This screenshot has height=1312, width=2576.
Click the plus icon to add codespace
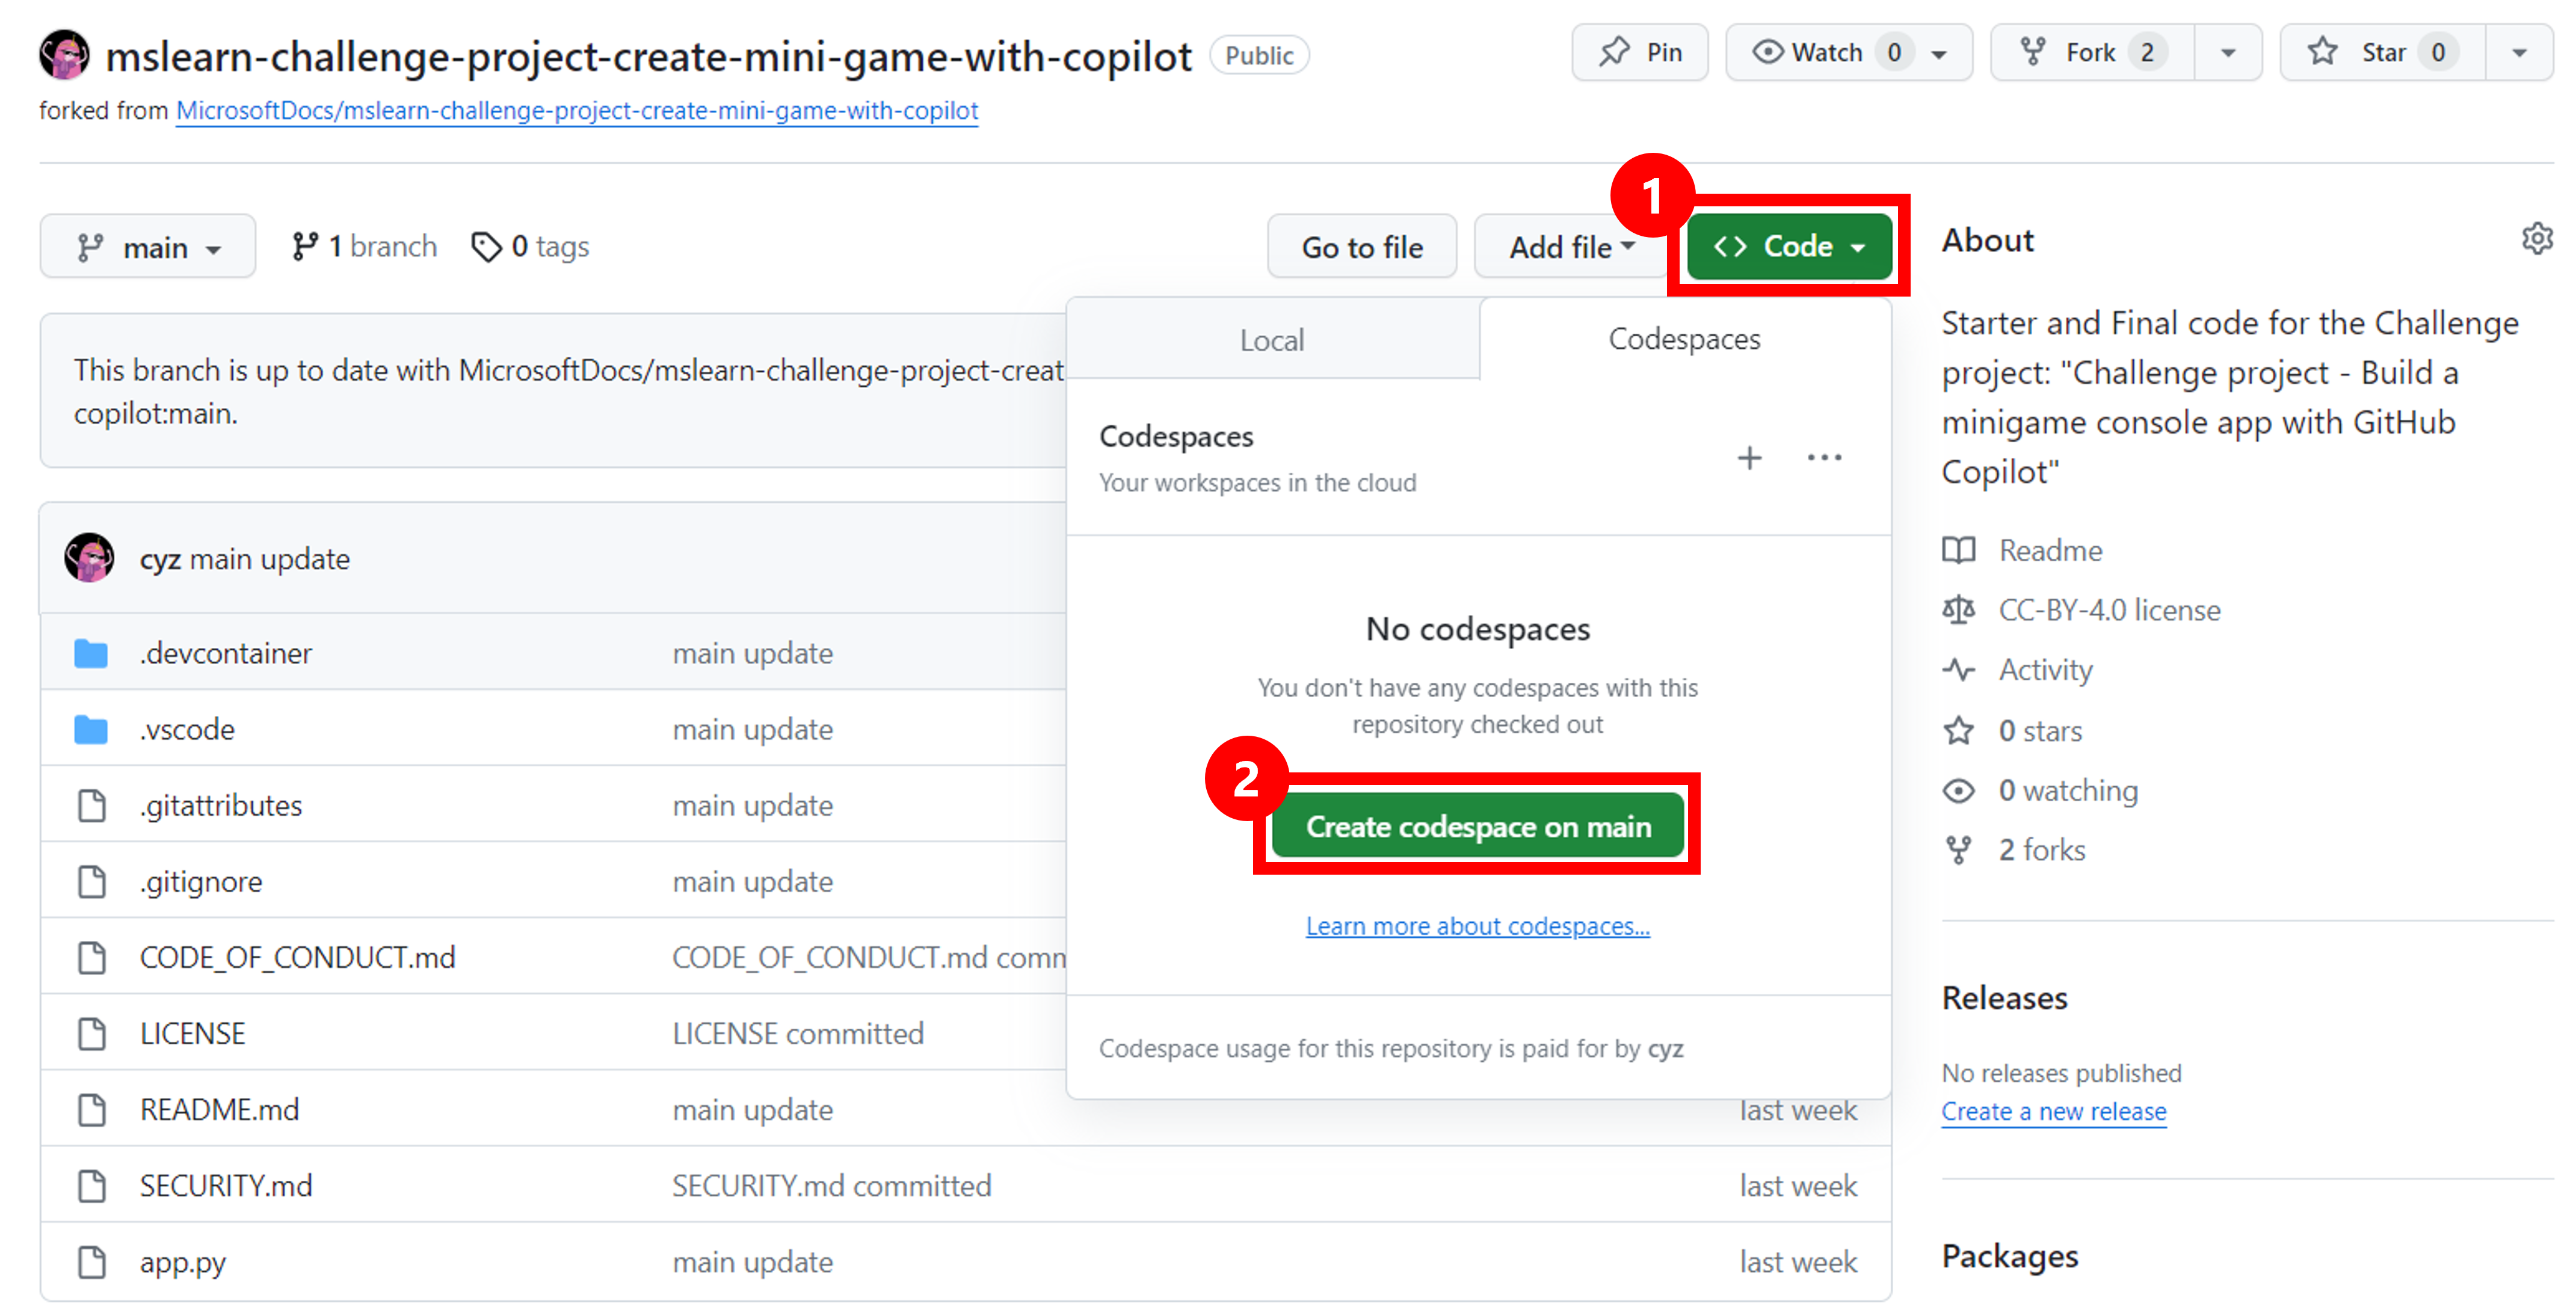coord(1749,458)
